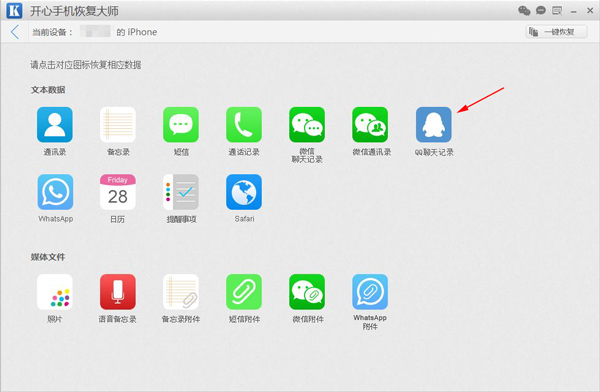Viewport: 600px width, 392px height.
Task: Open the 日历 calendar icon
Action: point(118,192)
